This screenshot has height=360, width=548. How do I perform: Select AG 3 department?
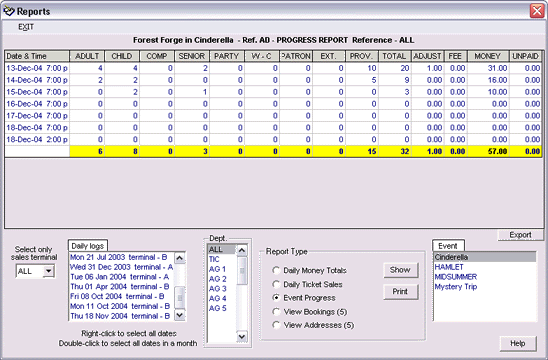click(x=222, y=289)
